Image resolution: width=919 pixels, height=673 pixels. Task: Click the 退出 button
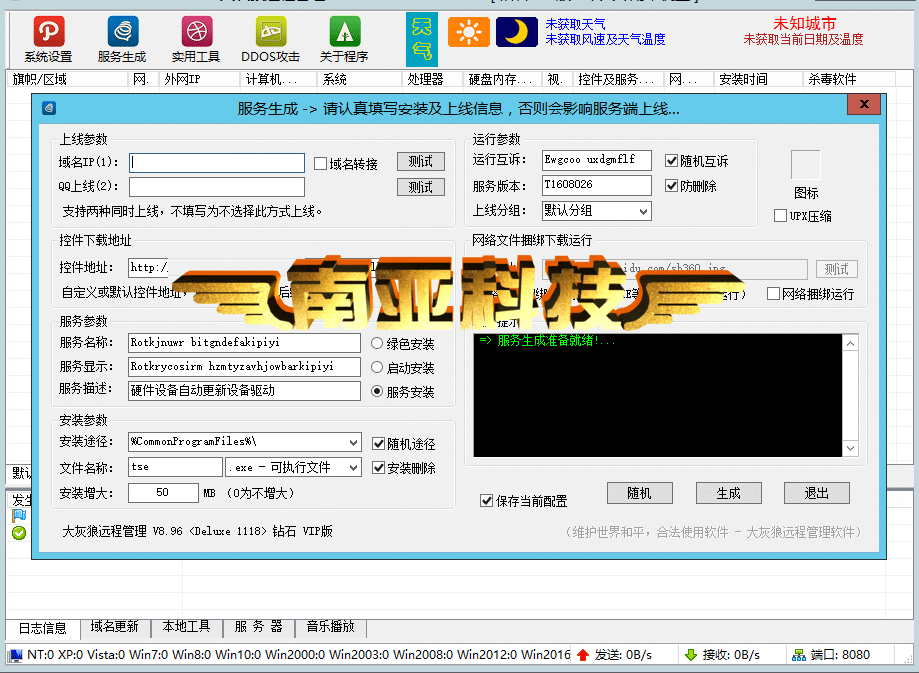(816, 493)
